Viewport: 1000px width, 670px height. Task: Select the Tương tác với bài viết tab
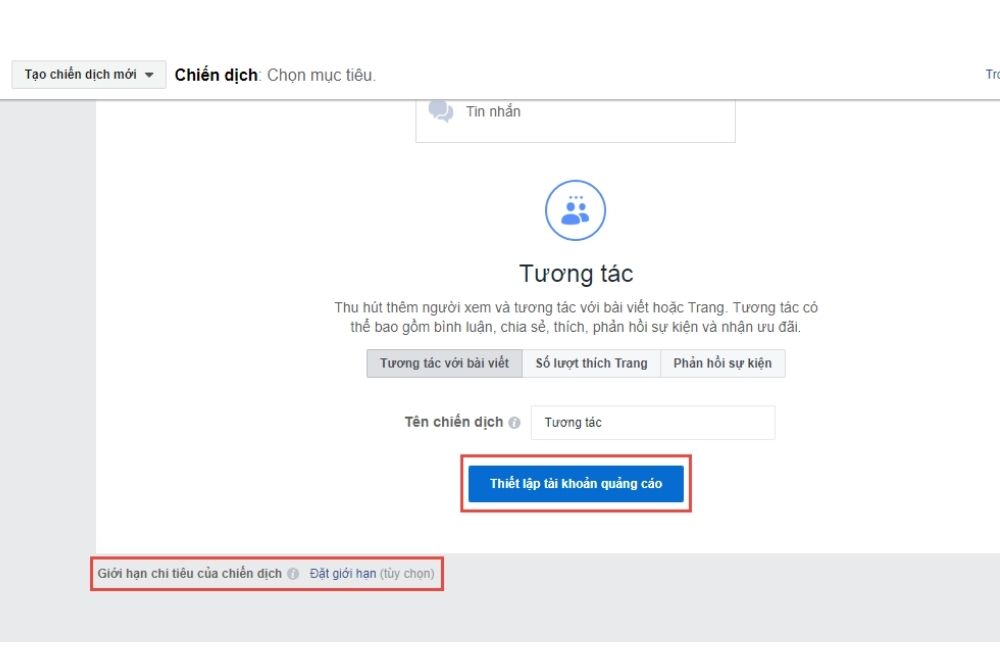click(445, 363)
